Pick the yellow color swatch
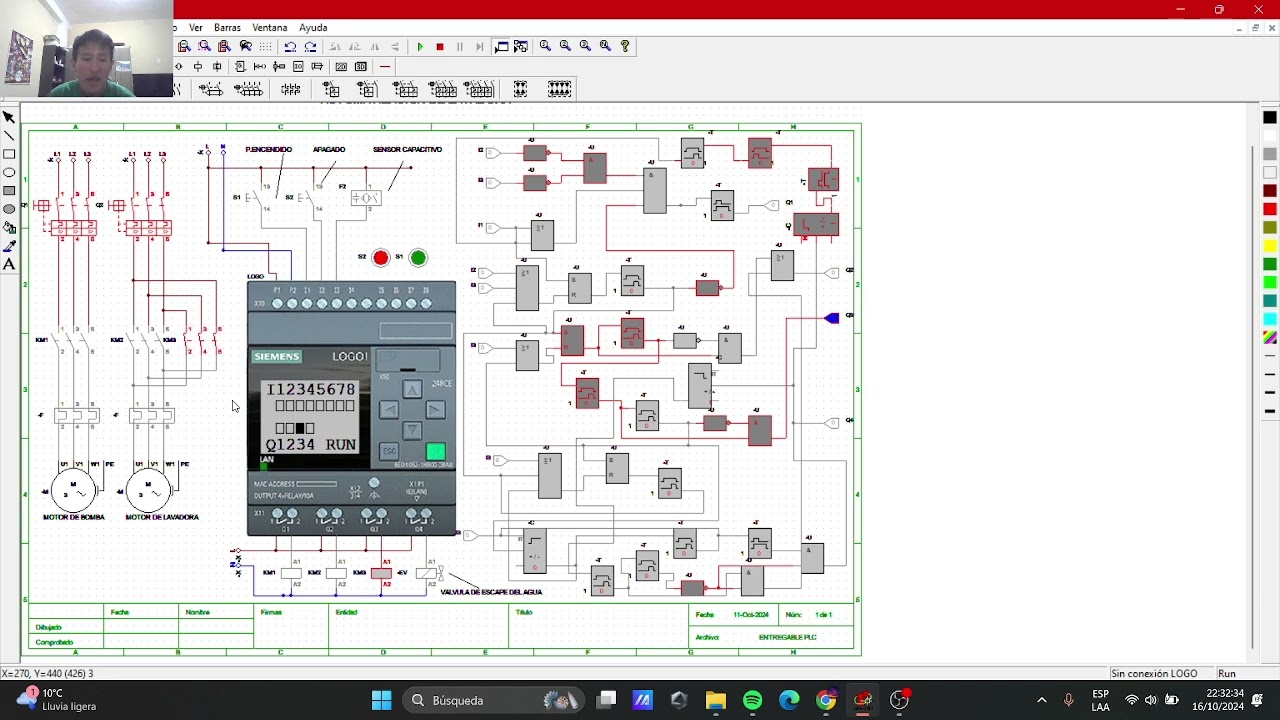The image size is (1280, 720). click(x=1270, y=245)
